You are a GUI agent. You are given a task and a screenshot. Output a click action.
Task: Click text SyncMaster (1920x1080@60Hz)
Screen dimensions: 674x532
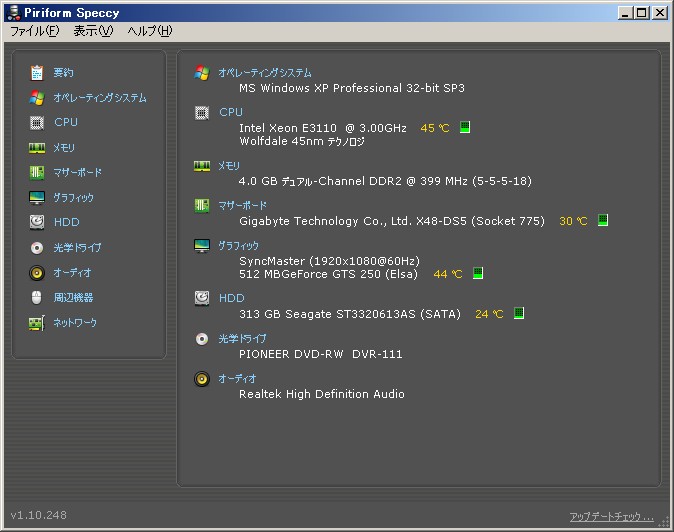point(329,261)
